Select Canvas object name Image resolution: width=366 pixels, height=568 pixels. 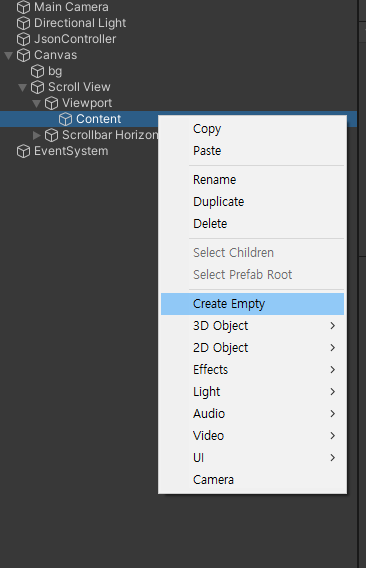[x=55, y=55]
